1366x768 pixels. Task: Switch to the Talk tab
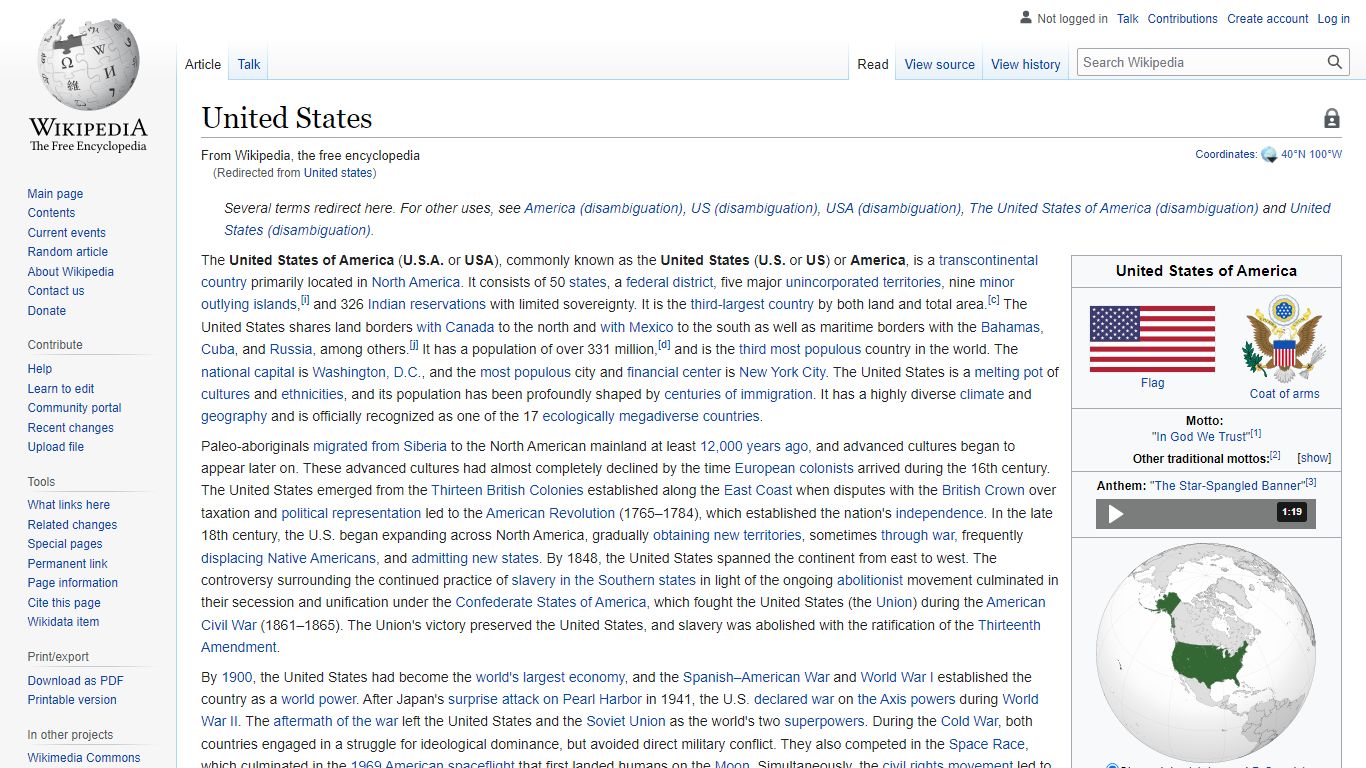(x=249, y=64)
